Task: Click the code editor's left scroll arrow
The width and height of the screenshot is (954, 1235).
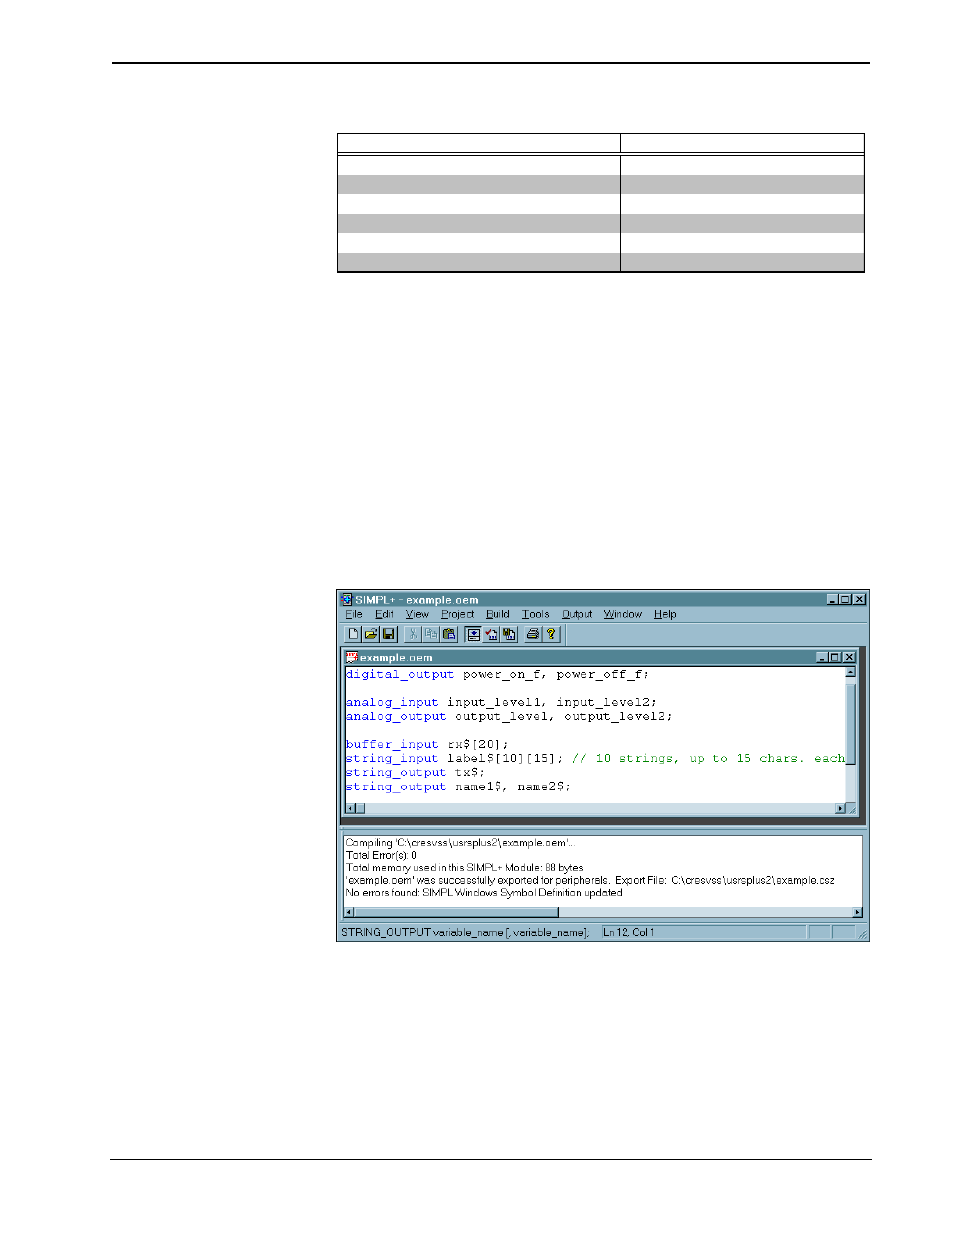Action: [x=350, y=808]
